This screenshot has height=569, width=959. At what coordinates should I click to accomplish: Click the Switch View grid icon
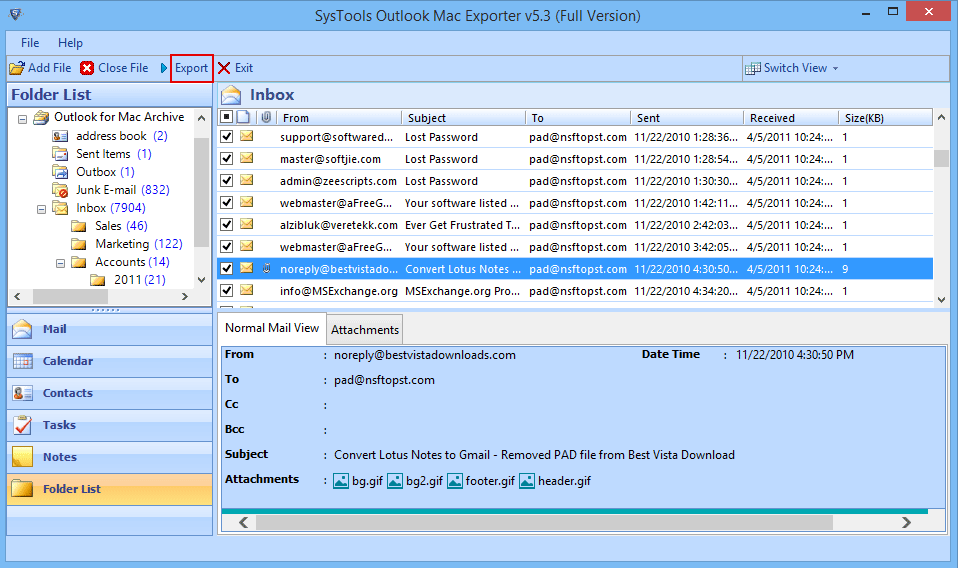point(753,68)
